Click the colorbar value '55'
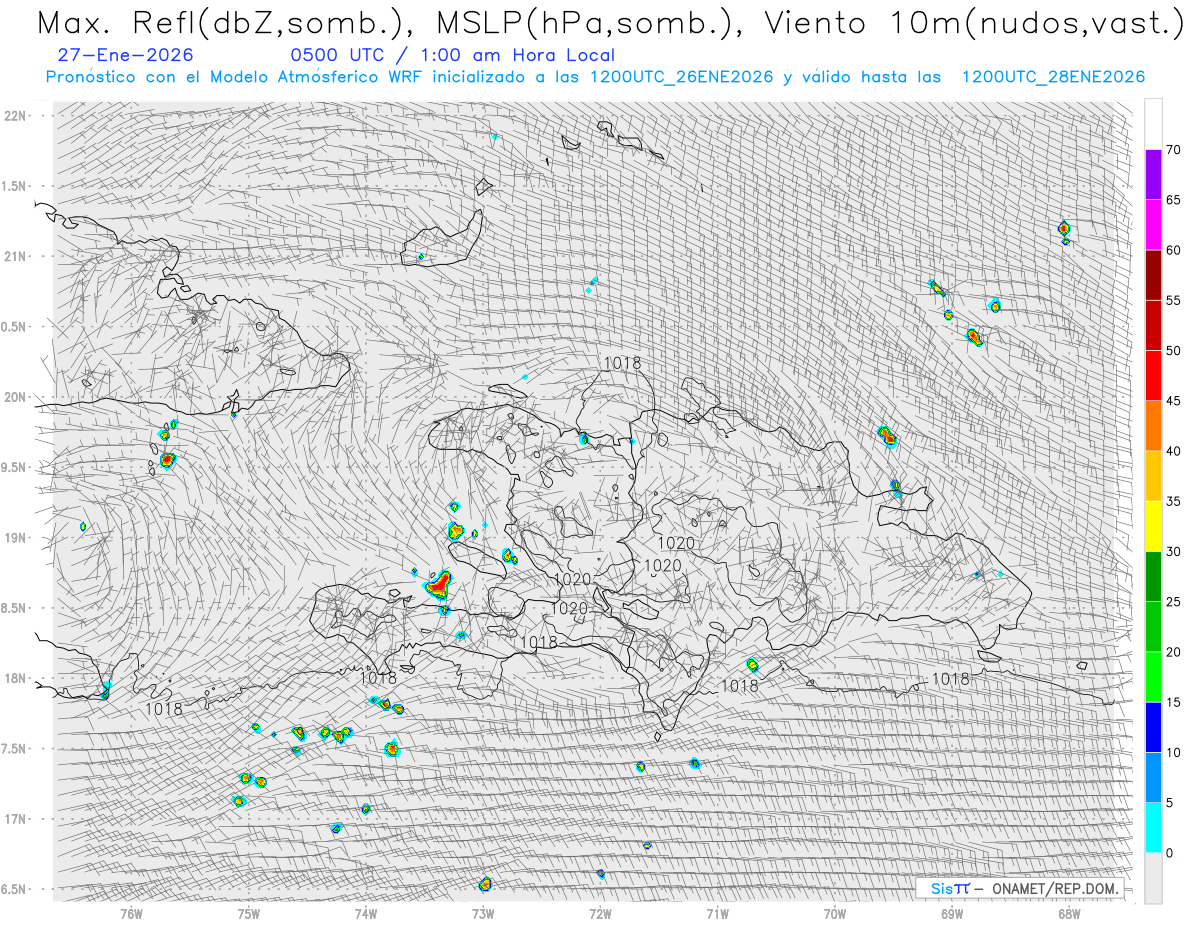The height and width of the screenshot is (927, 1200). 1173,300
